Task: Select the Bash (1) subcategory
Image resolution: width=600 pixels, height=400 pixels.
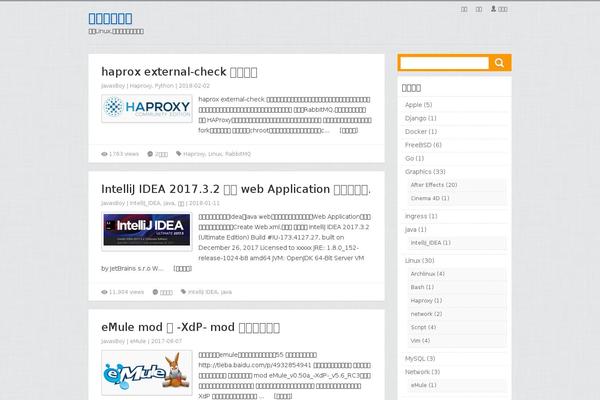Action: [x=422, y=287]
